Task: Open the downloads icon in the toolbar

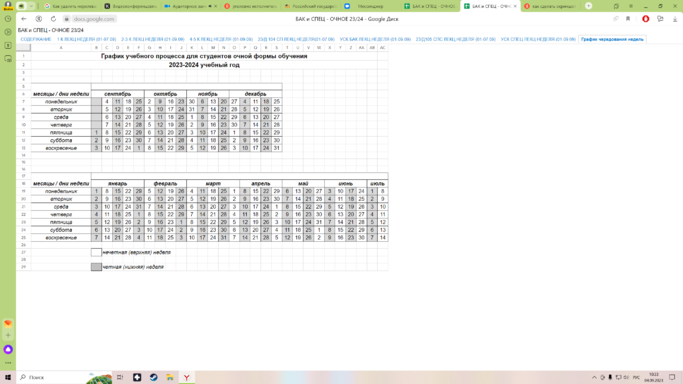Action: click(675, 19)
